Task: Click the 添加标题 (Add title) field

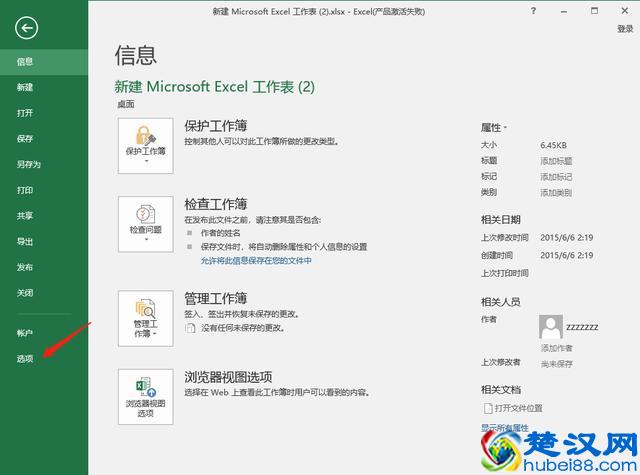Action: pyautogui.click(x=556, y=161)
